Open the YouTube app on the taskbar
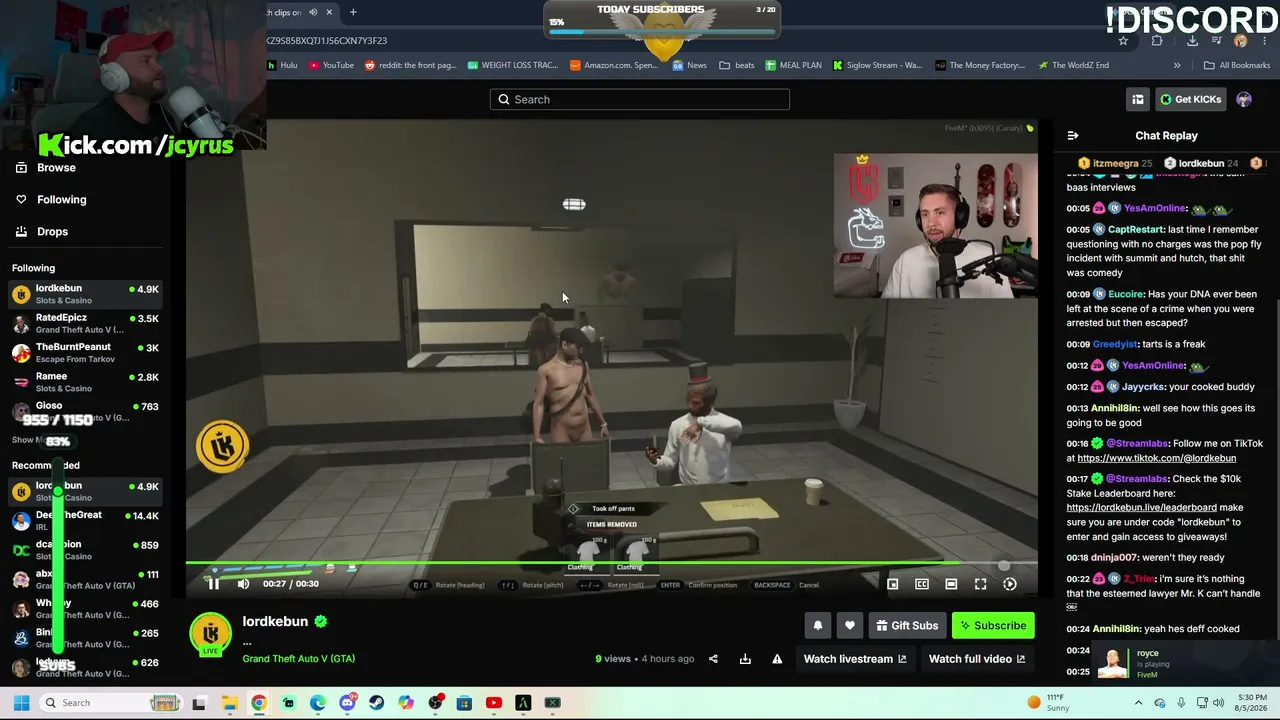Image resolution: width=1280 pixels, height=720 pixels. click(493, 703)
